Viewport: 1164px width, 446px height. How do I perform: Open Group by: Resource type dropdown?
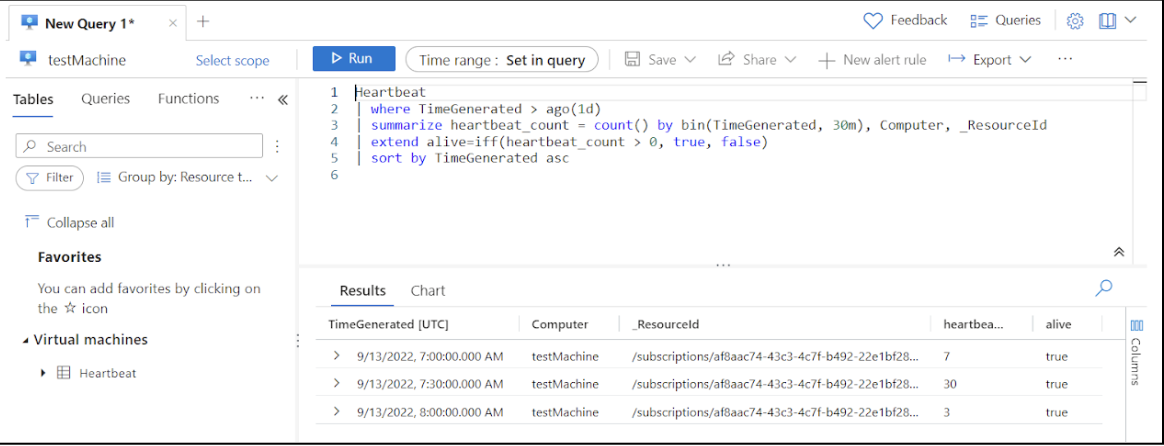[188, 178]
